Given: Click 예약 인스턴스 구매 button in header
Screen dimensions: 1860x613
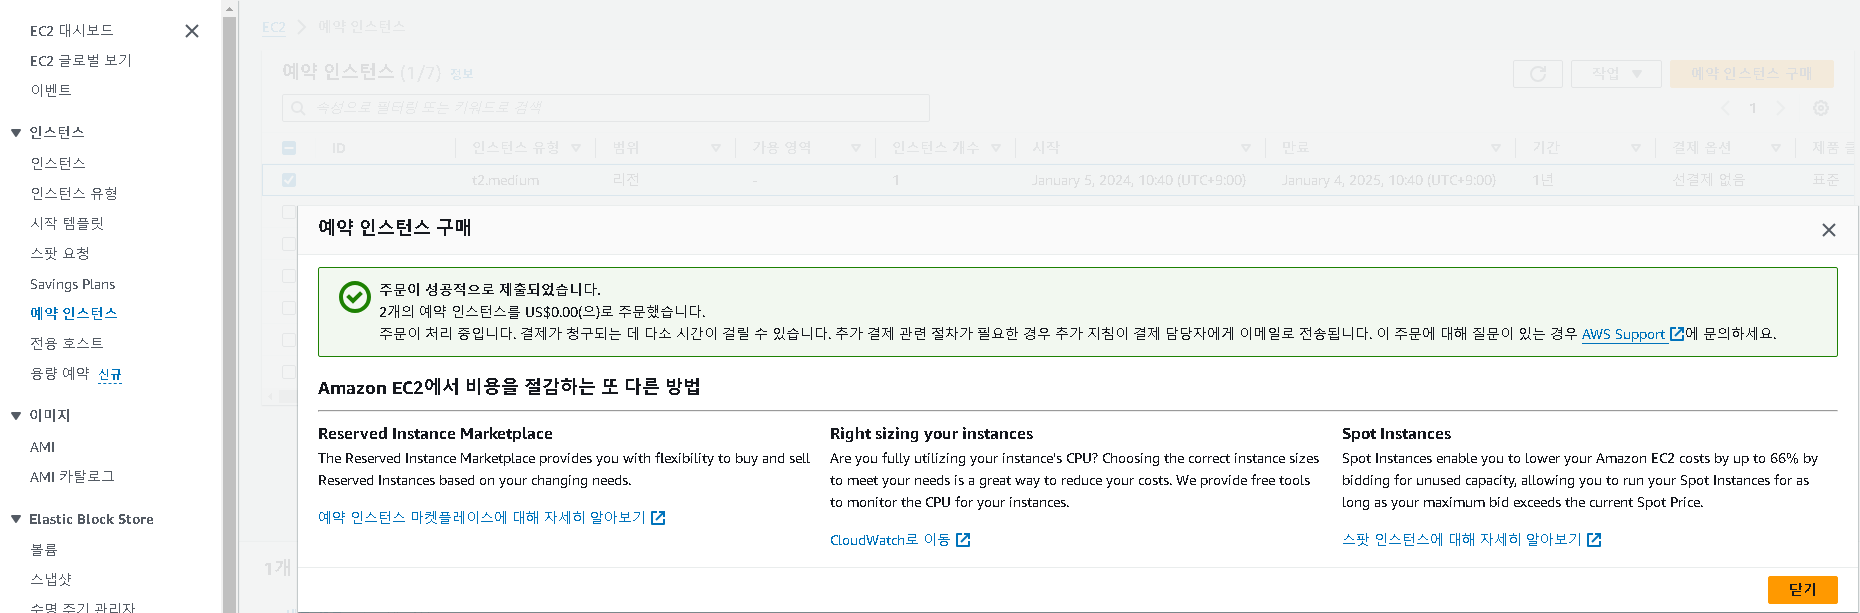Looking at the screenshot, I should click(1752, 74).
